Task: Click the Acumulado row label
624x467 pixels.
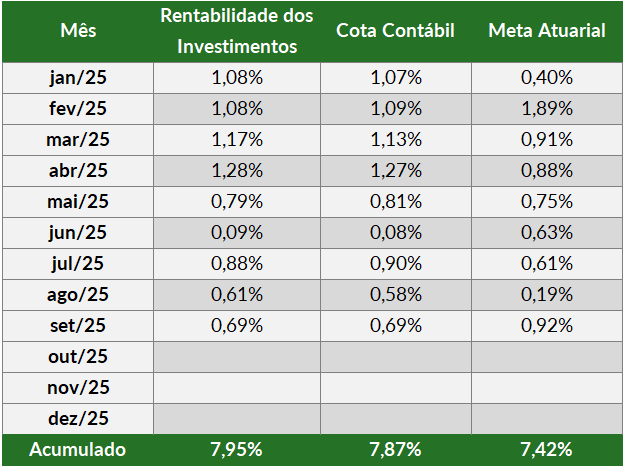Action: (x=78, y=450)
